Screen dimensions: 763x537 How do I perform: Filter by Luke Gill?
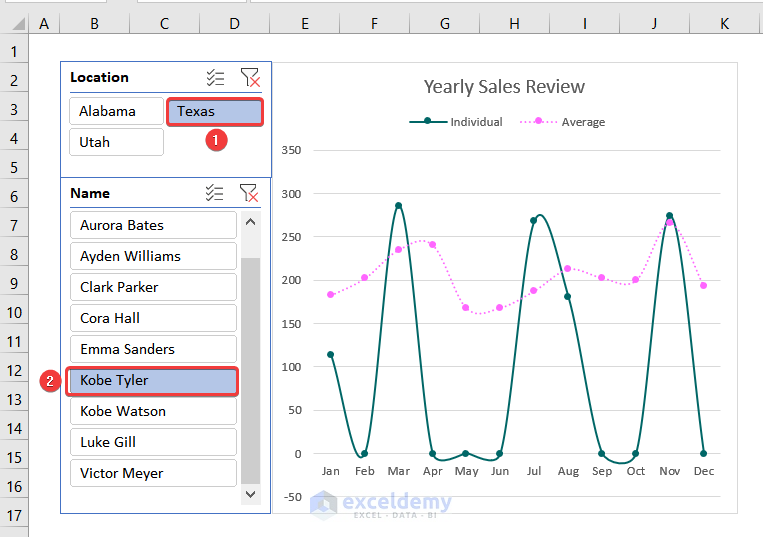(x=153, y=442)
